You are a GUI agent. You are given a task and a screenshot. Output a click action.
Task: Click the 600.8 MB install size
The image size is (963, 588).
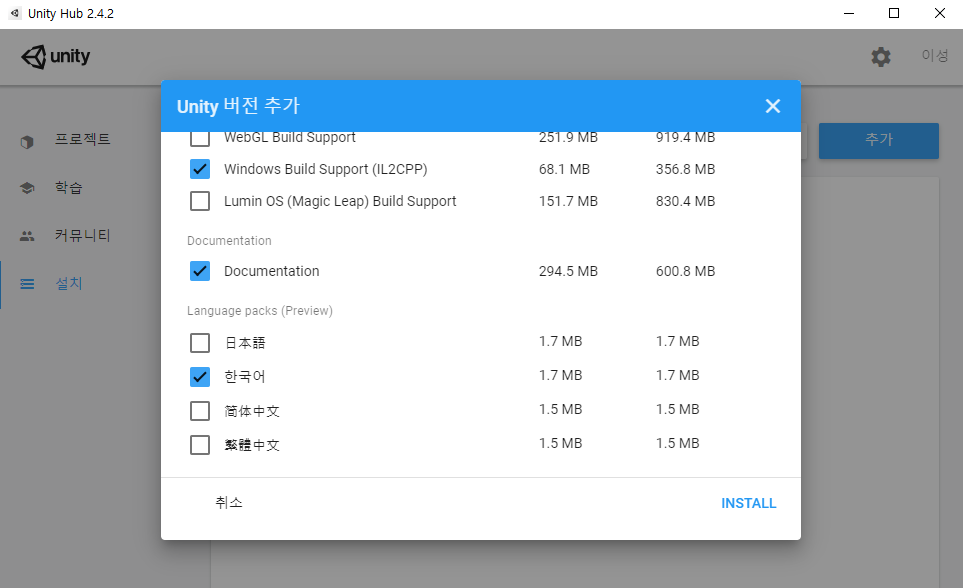pyautogui.click(x=685, y=271)
